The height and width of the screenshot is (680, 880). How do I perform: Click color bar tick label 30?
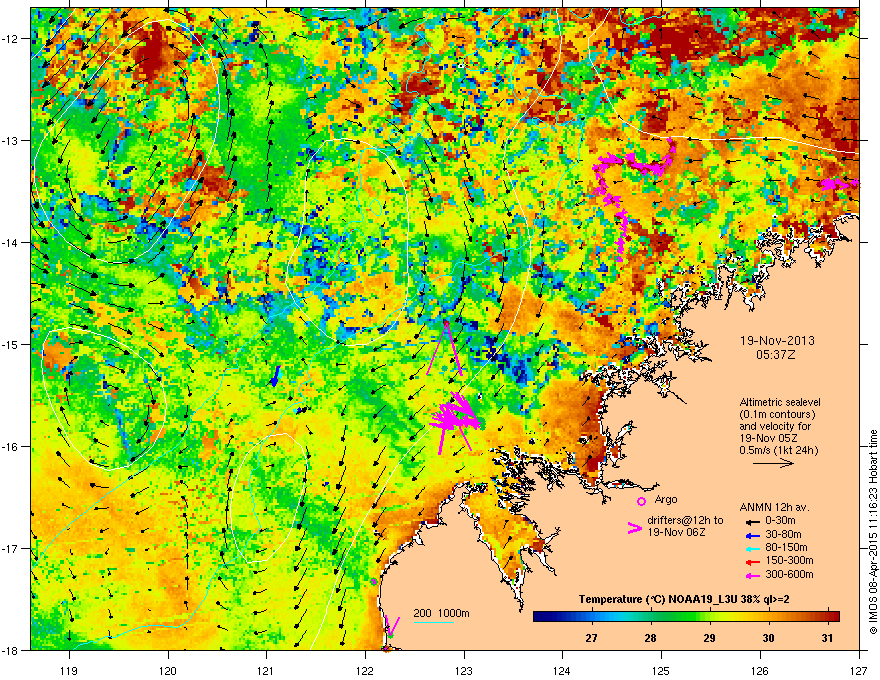click(x=768, y=638)
